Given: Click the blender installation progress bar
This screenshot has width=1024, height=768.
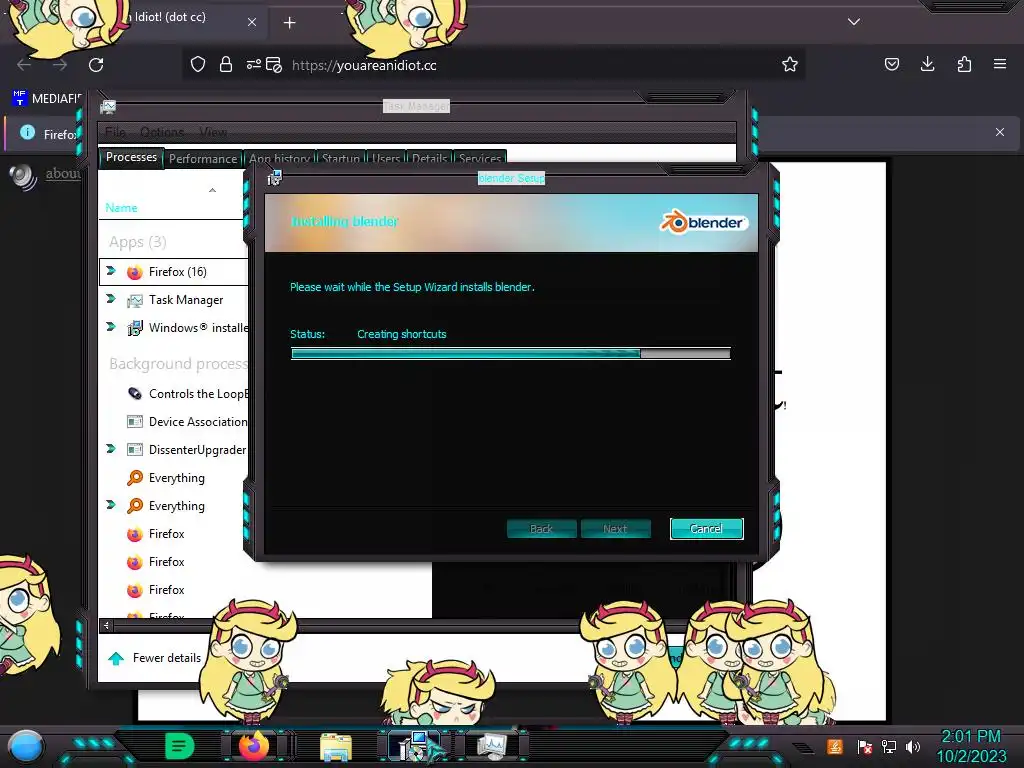Looking at the screenshot, I should (x=511, y=353).
